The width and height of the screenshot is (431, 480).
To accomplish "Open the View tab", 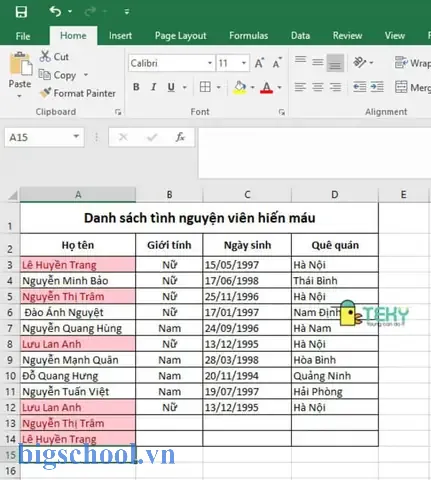I will (x=395, y=36).
